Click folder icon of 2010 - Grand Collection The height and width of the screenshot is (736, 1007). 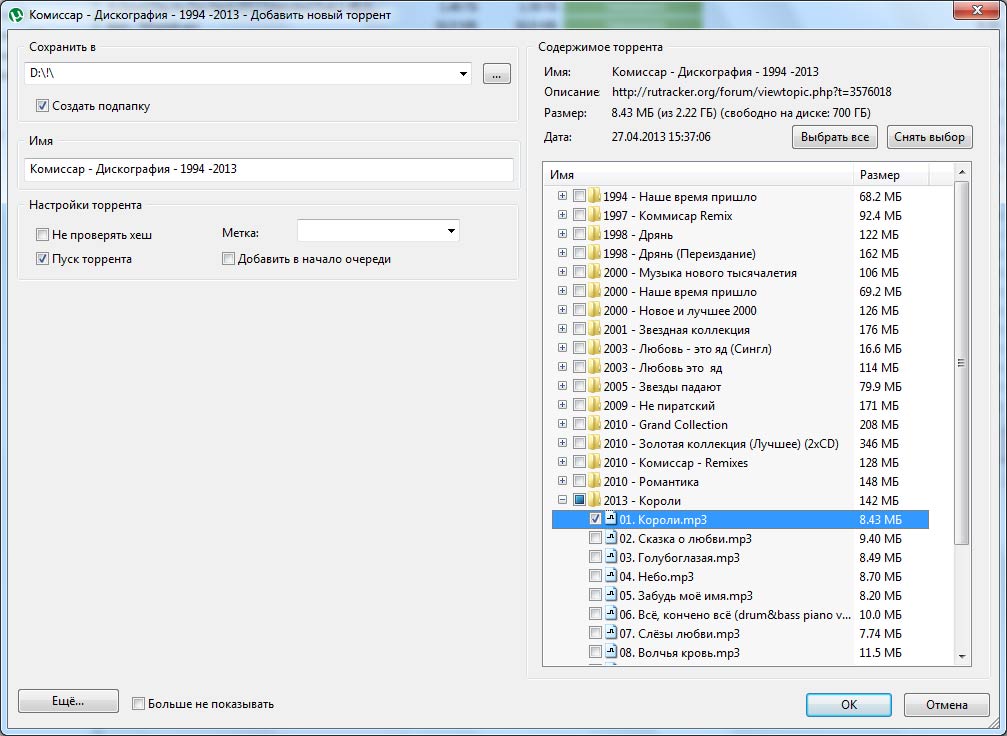click(x=594, y=425)
